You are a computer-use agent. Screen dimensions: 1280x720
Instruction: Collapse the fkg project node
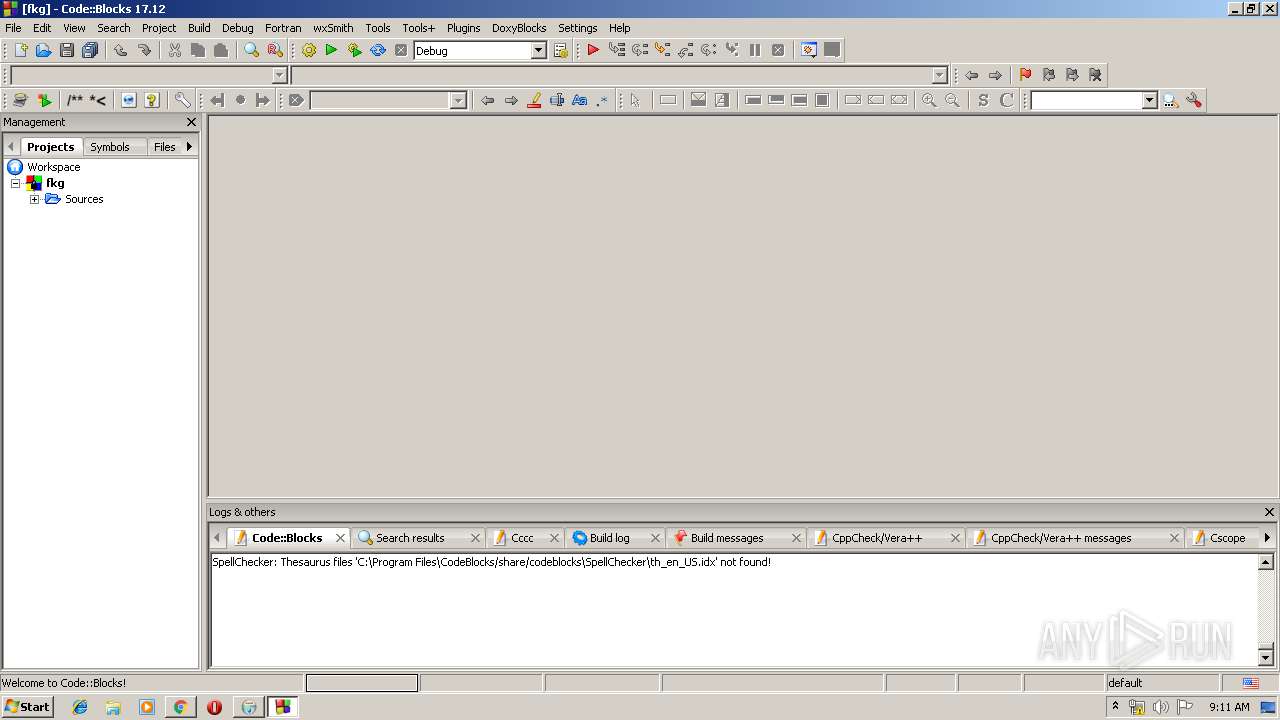[x=15, y=183]
